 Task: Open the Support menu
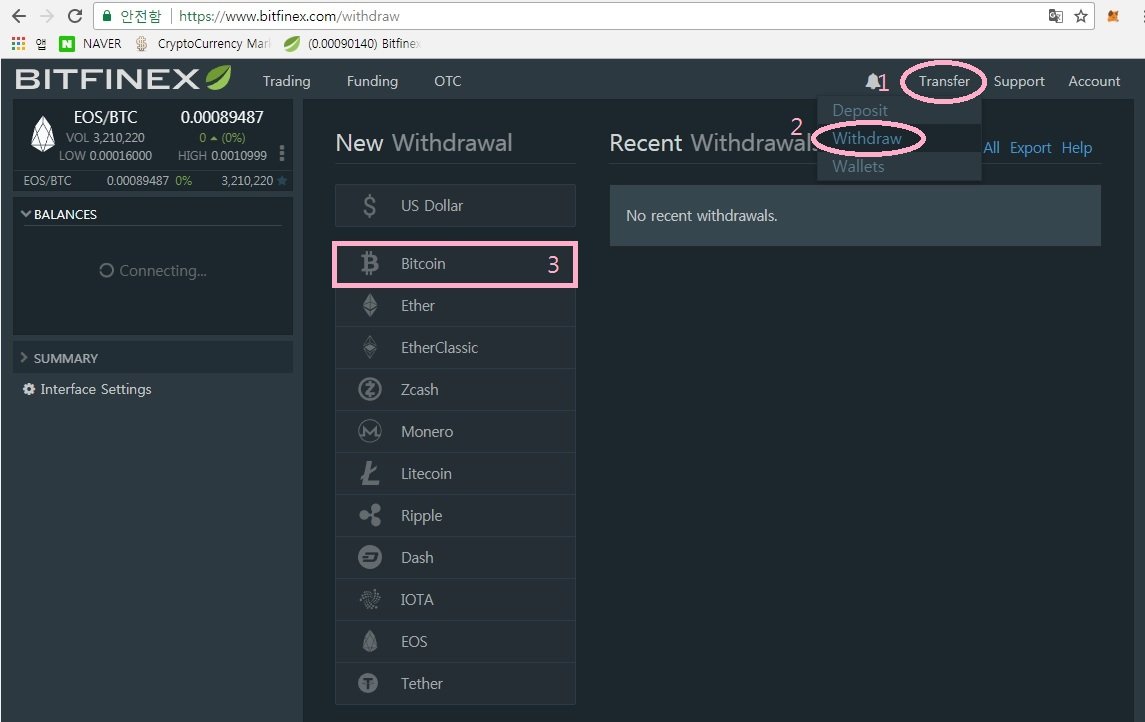pyautogui.click(x=1019, y=81)
